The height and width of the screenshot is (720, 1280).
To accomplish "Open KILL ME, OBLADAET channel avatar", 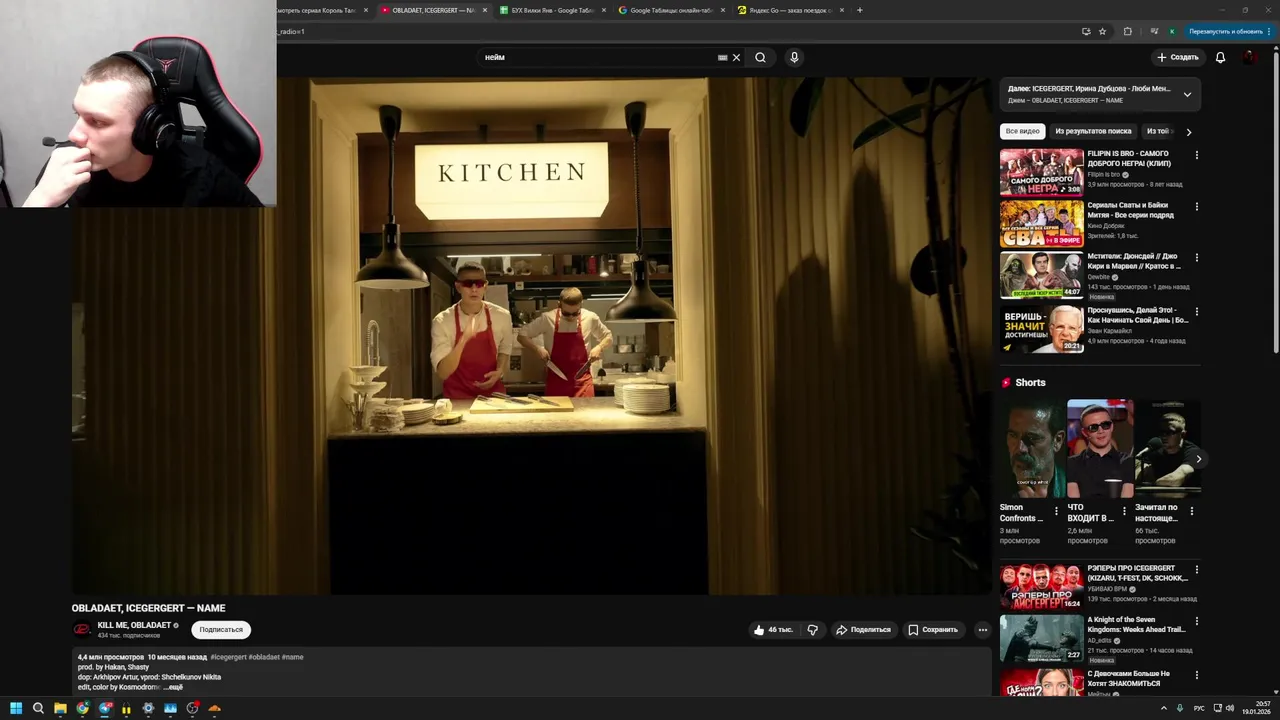I will 82,630.
